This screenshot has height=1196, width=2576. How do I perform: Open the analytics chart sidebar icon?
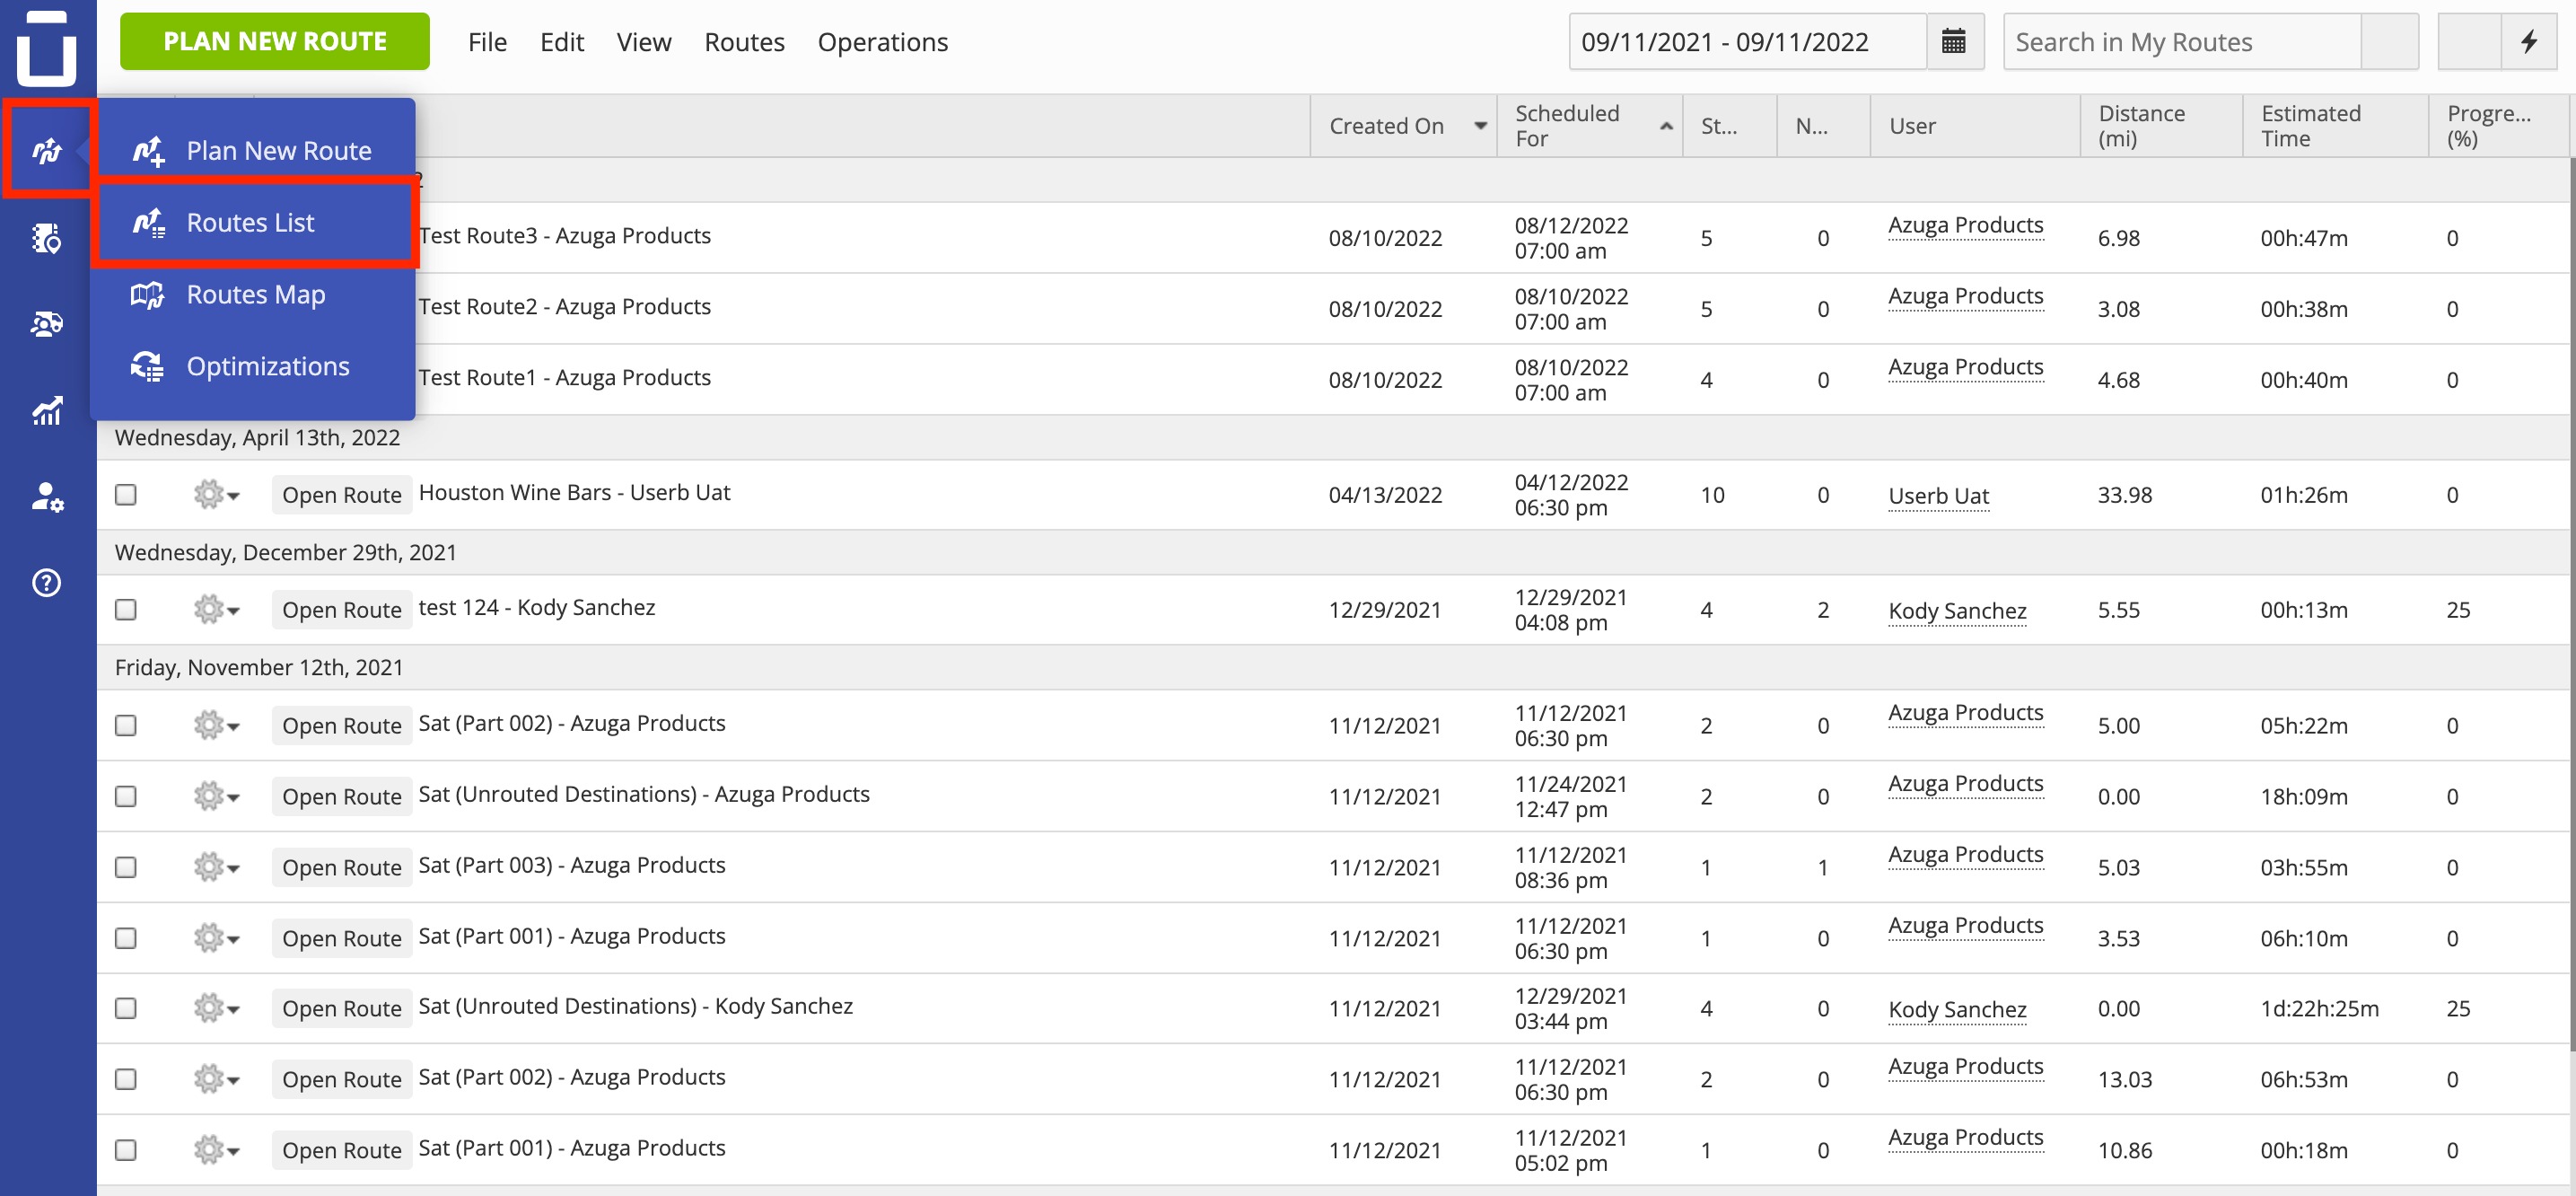coord(47,410)
